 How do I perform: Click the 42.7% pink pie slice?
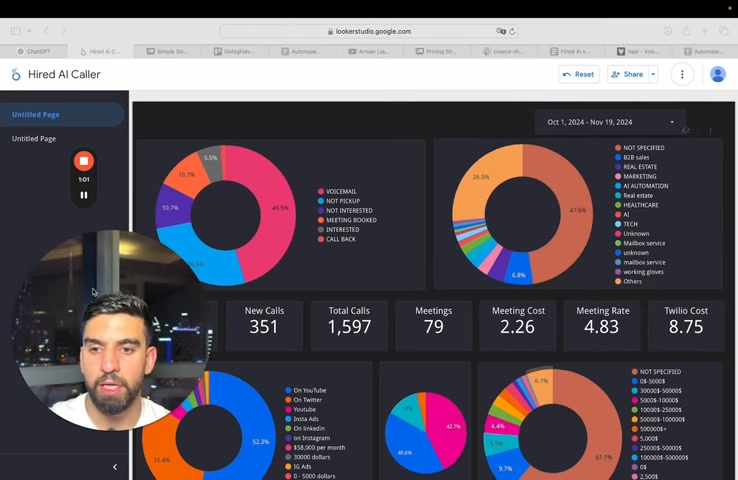click(448, 426)
